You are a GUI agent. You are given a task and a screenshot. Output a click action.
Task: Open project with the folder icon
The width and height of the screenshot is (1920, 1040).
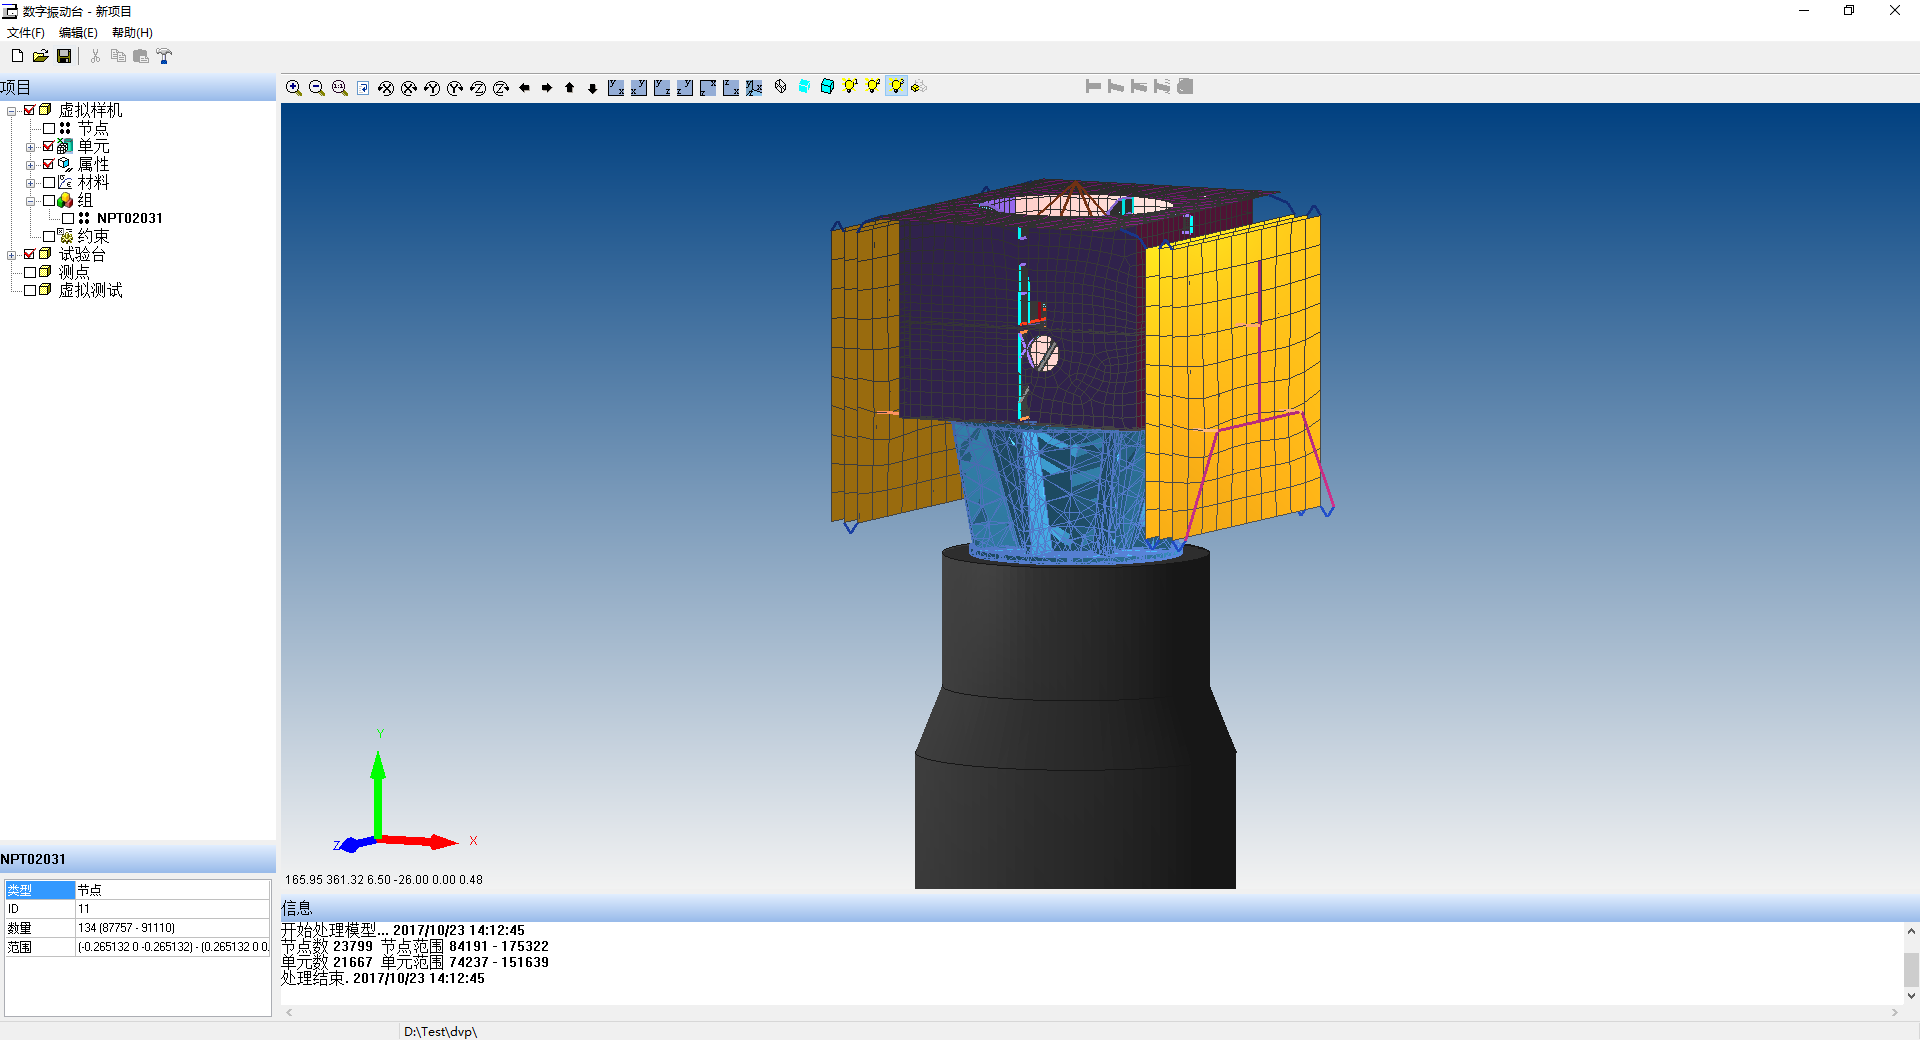tap(40, 57)
